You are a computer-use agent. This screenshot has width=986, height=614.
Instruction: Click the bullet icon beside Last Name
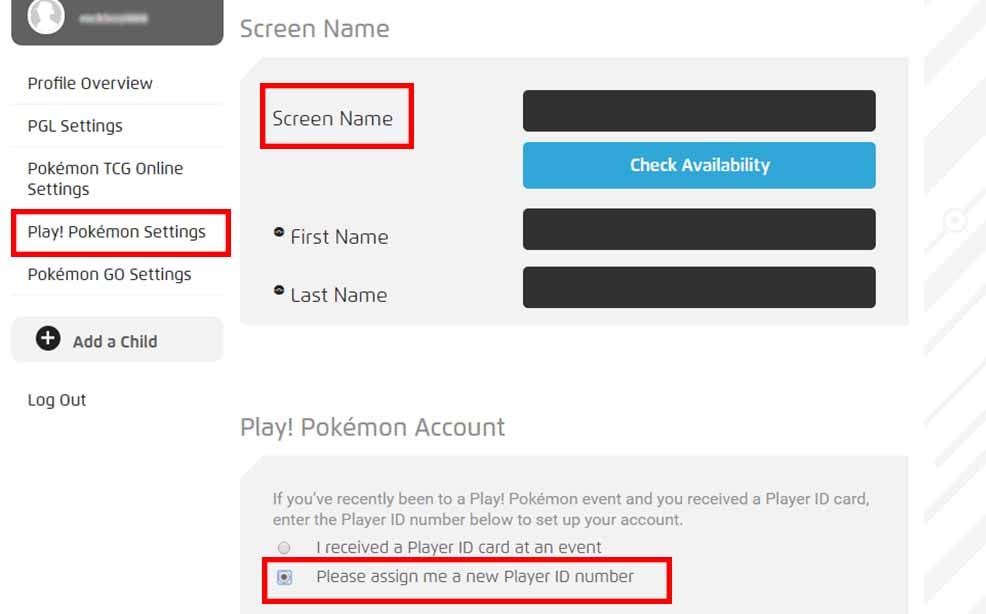point(279,290)
